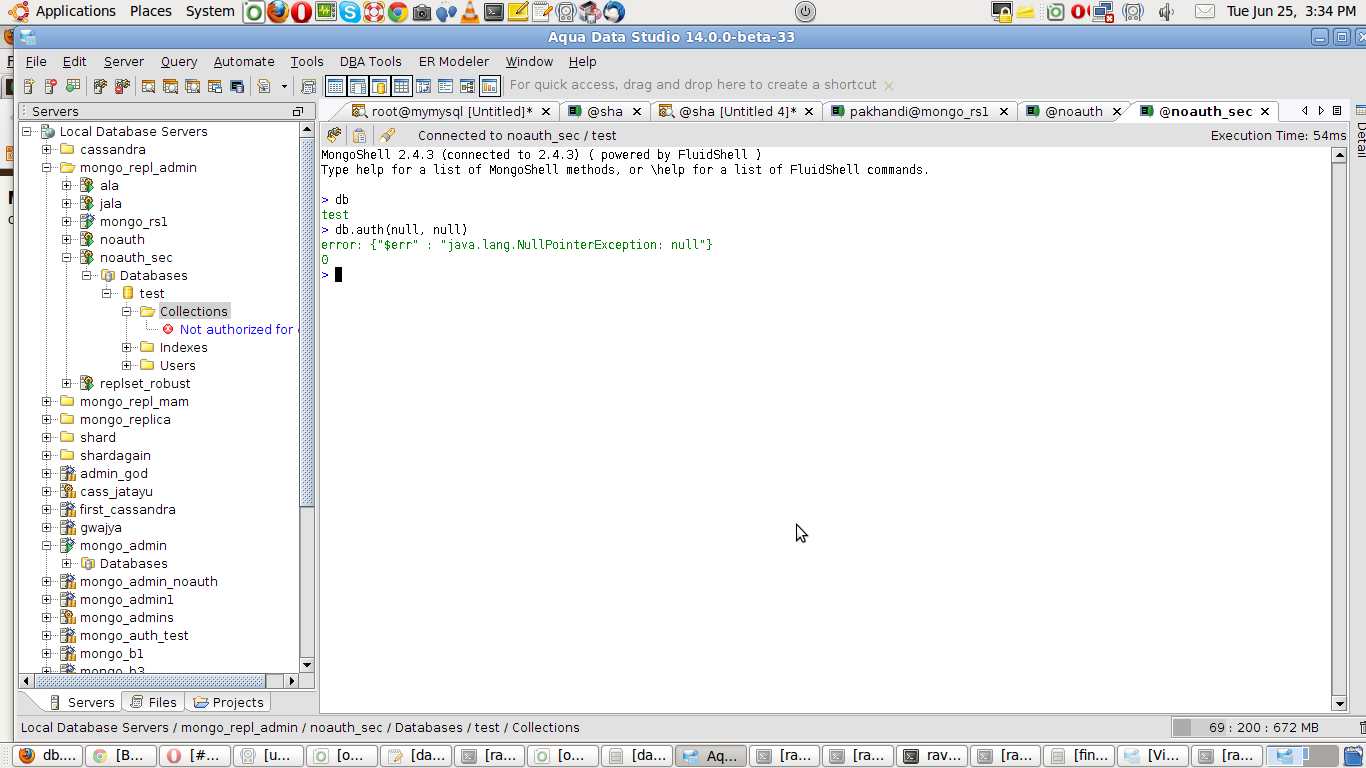1366x768 pixels.
Task: Select the Collections folder in tree
Action: click(x=194, y=311)
